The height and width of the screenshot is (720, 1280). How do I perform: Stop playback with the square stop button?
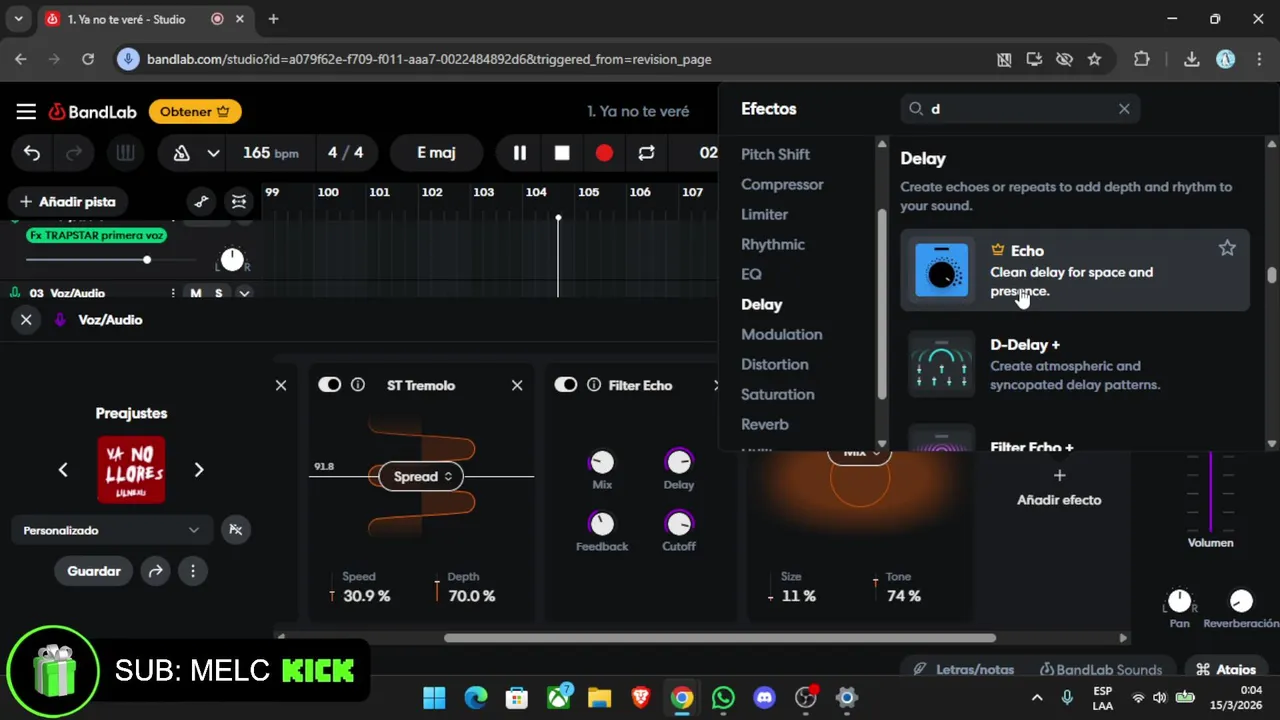[x=562, y=153]
